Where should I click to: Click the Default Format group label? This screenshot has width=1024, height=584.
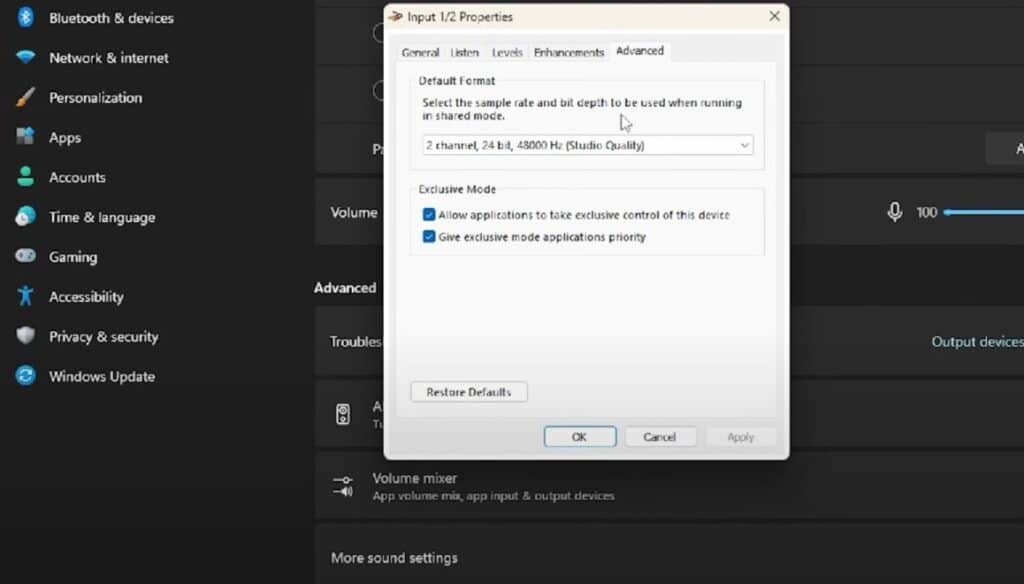point(456,80)
